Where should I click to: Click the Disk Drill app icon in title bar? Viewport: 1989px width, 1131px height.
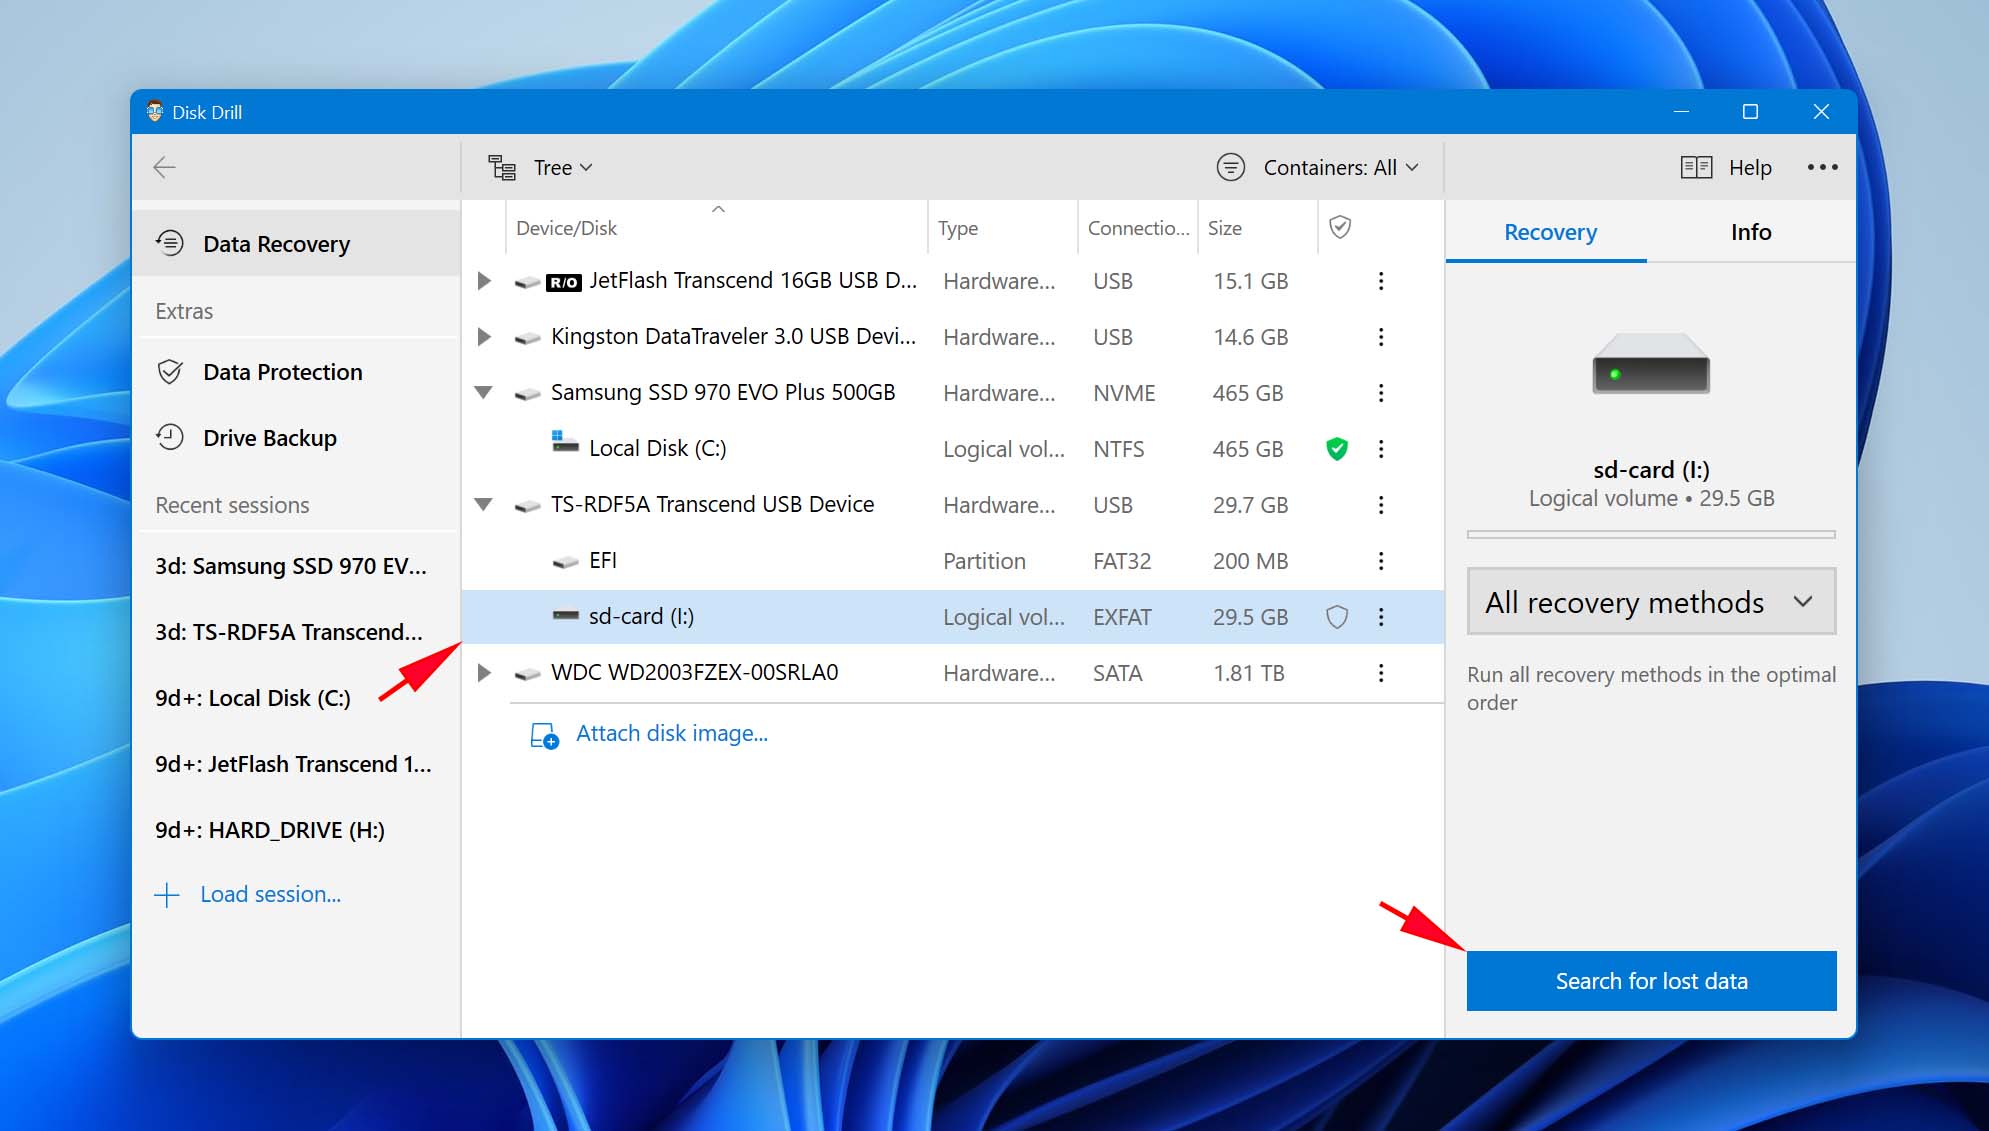pyautogui.click(x=155, y=111)
